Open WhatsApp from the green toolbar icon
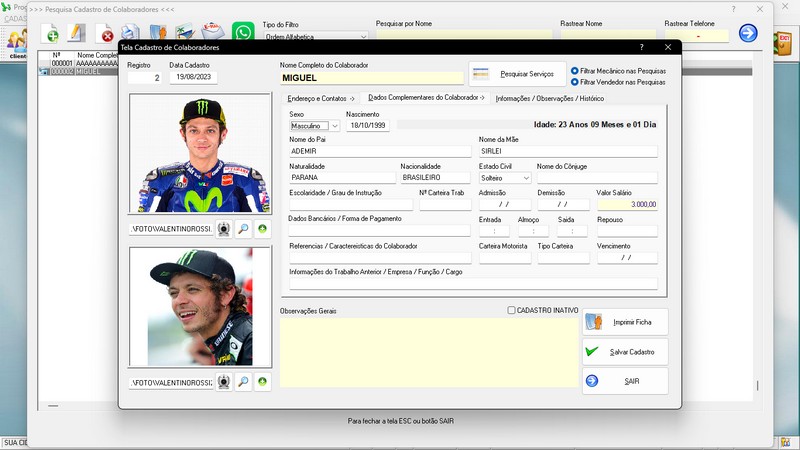 click(243, 33)
